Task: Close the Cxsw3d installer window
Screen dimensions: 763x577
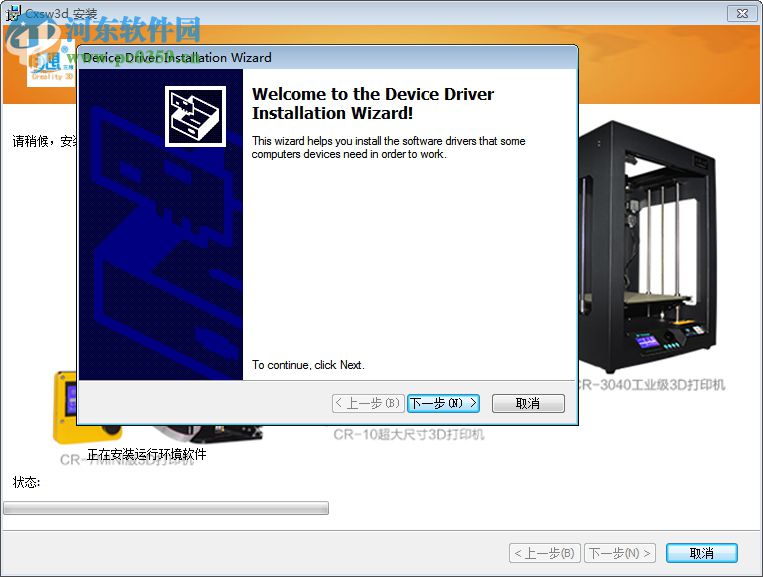Action: click(742, 14)
